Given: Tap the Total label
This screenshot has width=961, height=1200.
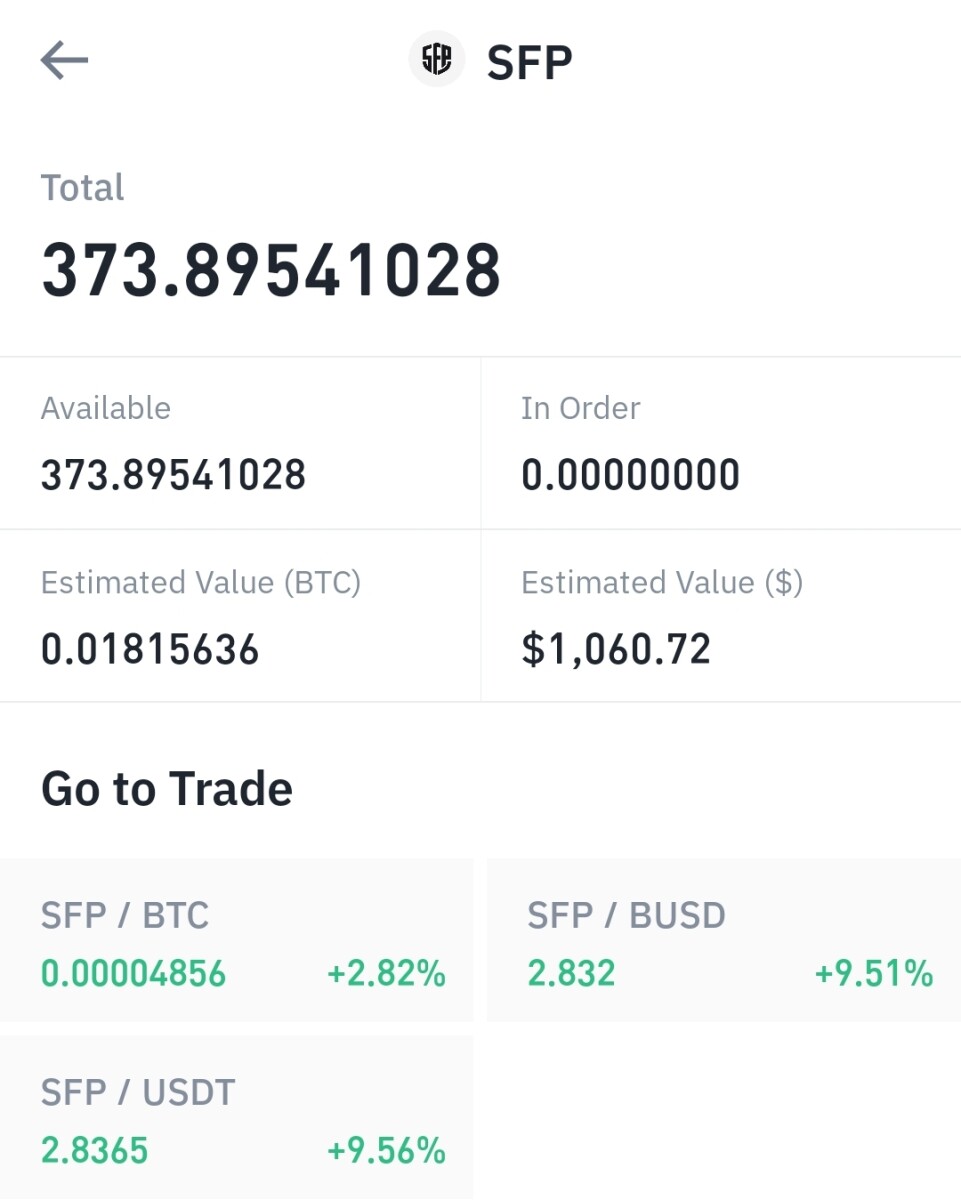Looking at the screenshot, I should pos(83,188).
